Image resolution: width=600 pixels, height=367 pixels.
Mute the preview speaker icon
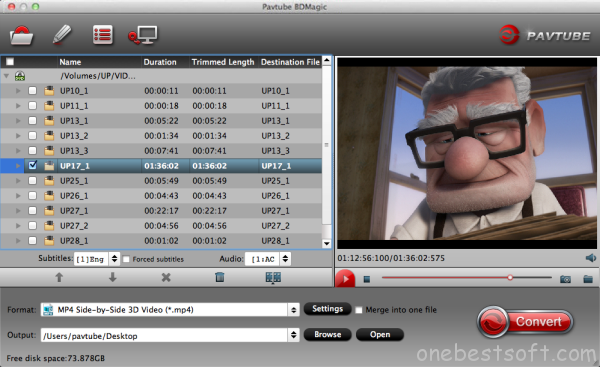point(591,258)
